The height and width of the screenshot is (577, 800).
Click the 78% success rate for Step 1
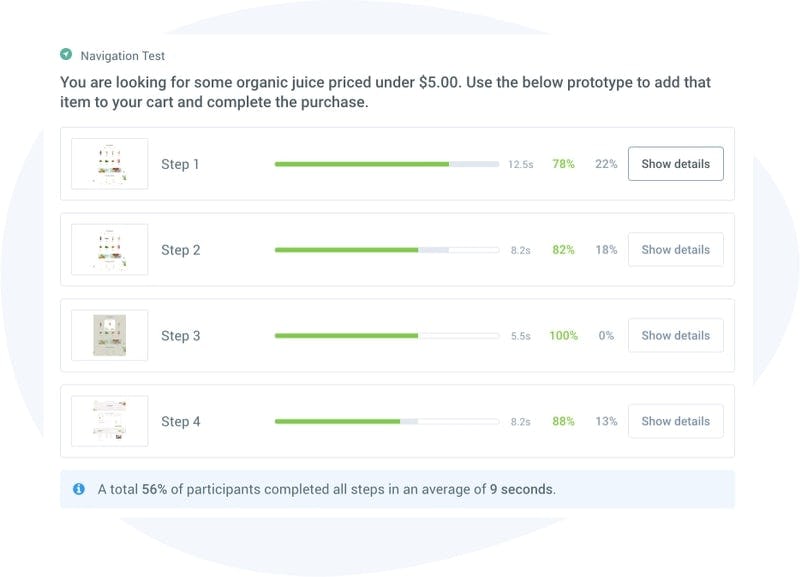[563, 164]
